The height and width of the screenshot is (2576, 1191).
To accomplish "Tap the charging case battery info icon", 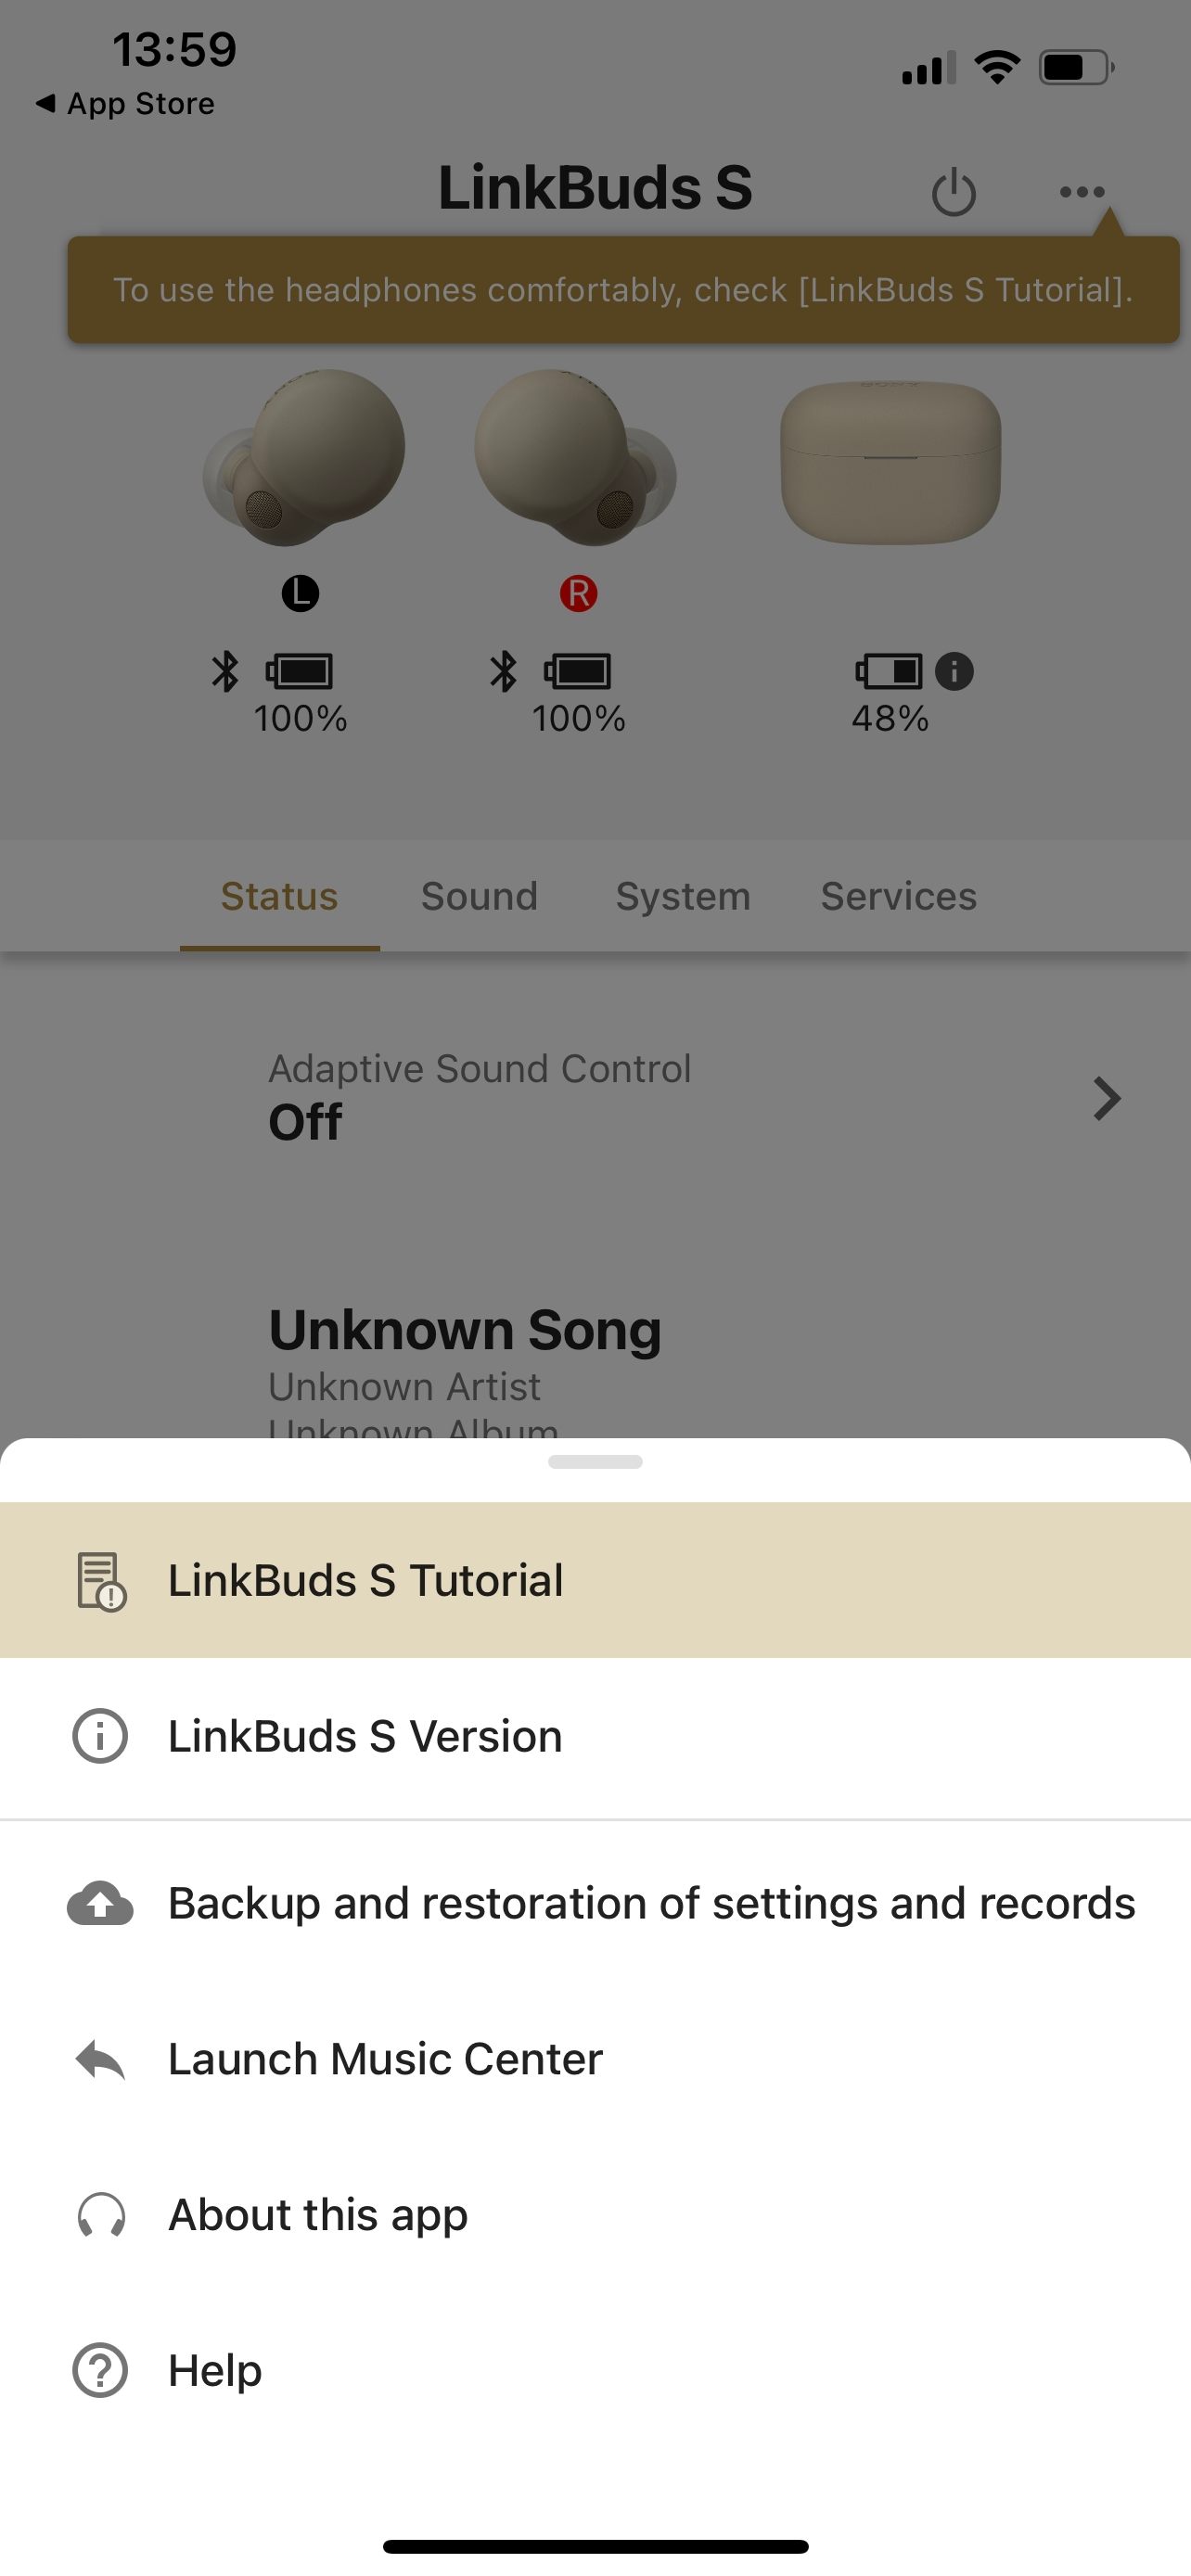I will tap(954, 671).
